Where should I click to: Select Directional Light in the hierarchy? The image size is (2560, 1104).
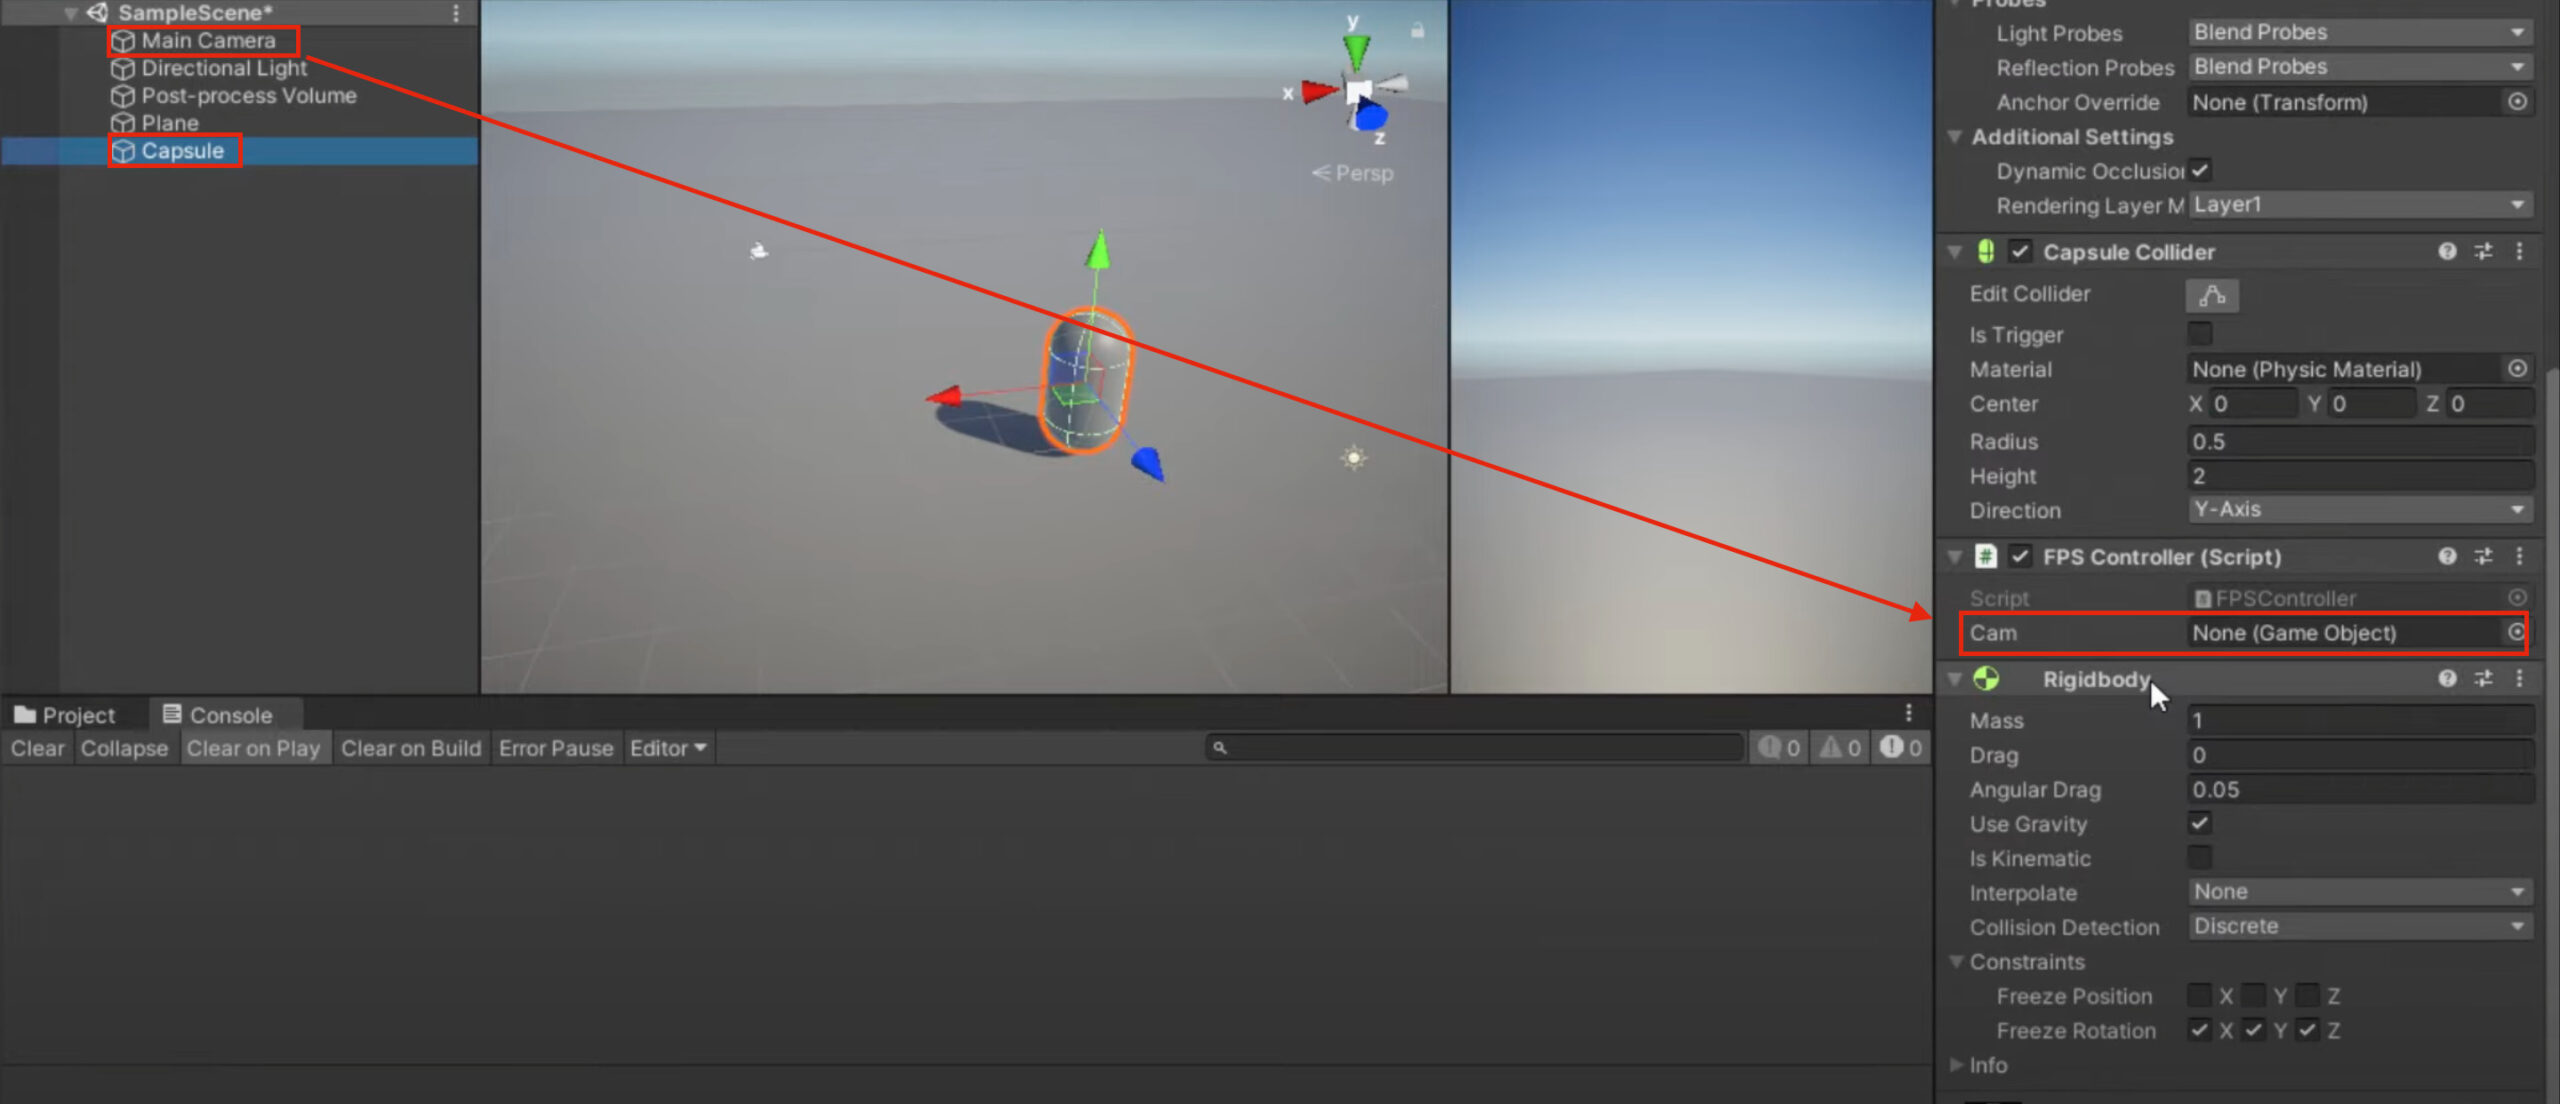coord(223,68)
